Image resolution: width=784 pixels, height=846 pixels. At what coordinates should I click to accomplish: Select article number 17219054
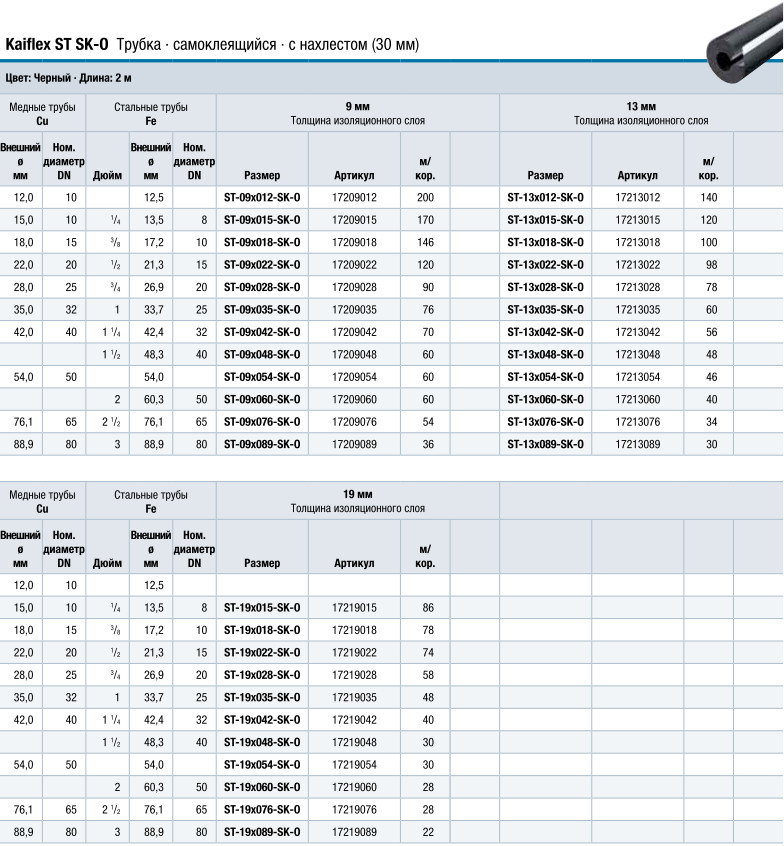354,765
